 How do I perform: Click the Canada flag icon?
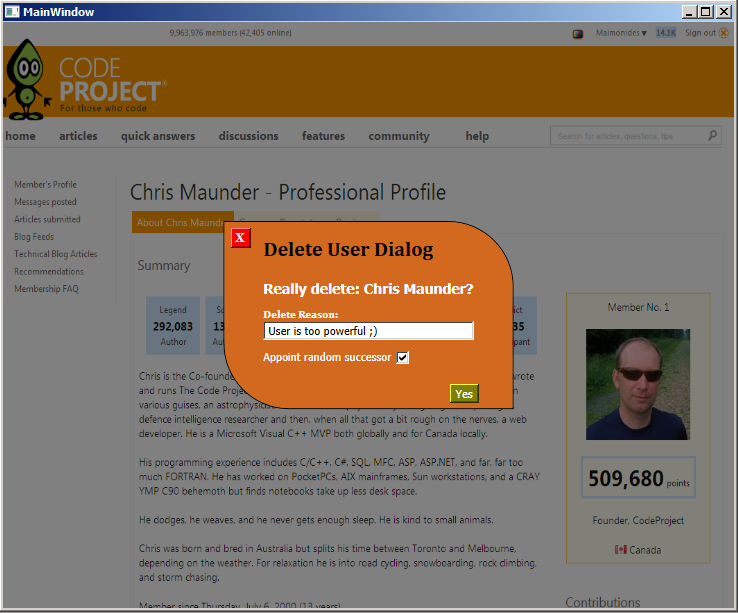point(621,549)
